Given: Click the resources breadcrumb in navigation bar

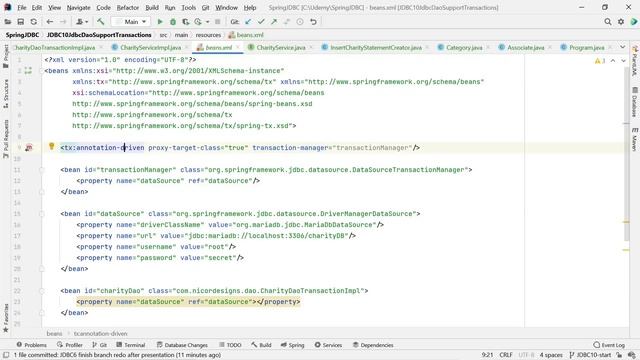Looking at the screenshot, I should pos(208,35).
